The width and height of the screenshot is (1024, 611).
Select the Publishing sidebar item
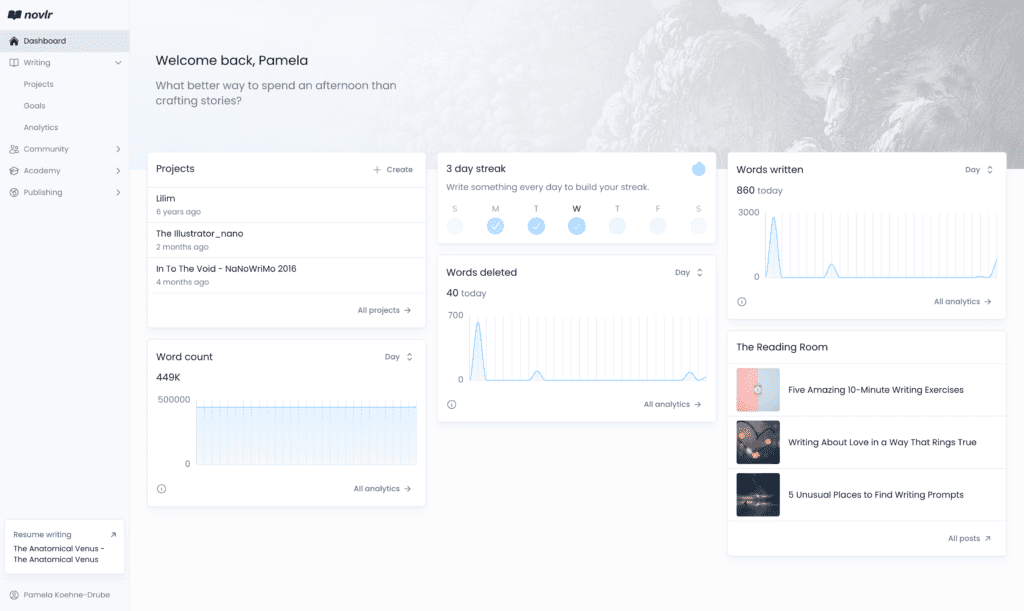[65, 192]
